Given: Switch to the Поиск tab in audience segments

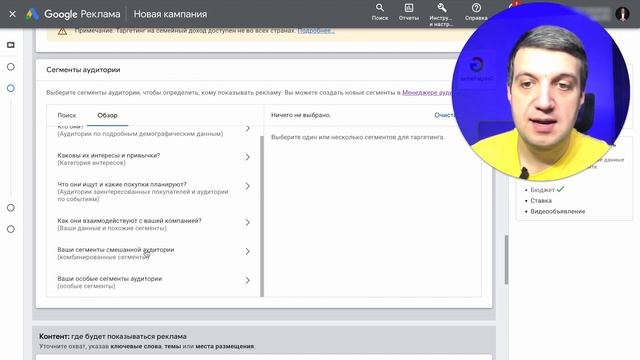Looking at the screenshot, I should click(x=67, y=116).
